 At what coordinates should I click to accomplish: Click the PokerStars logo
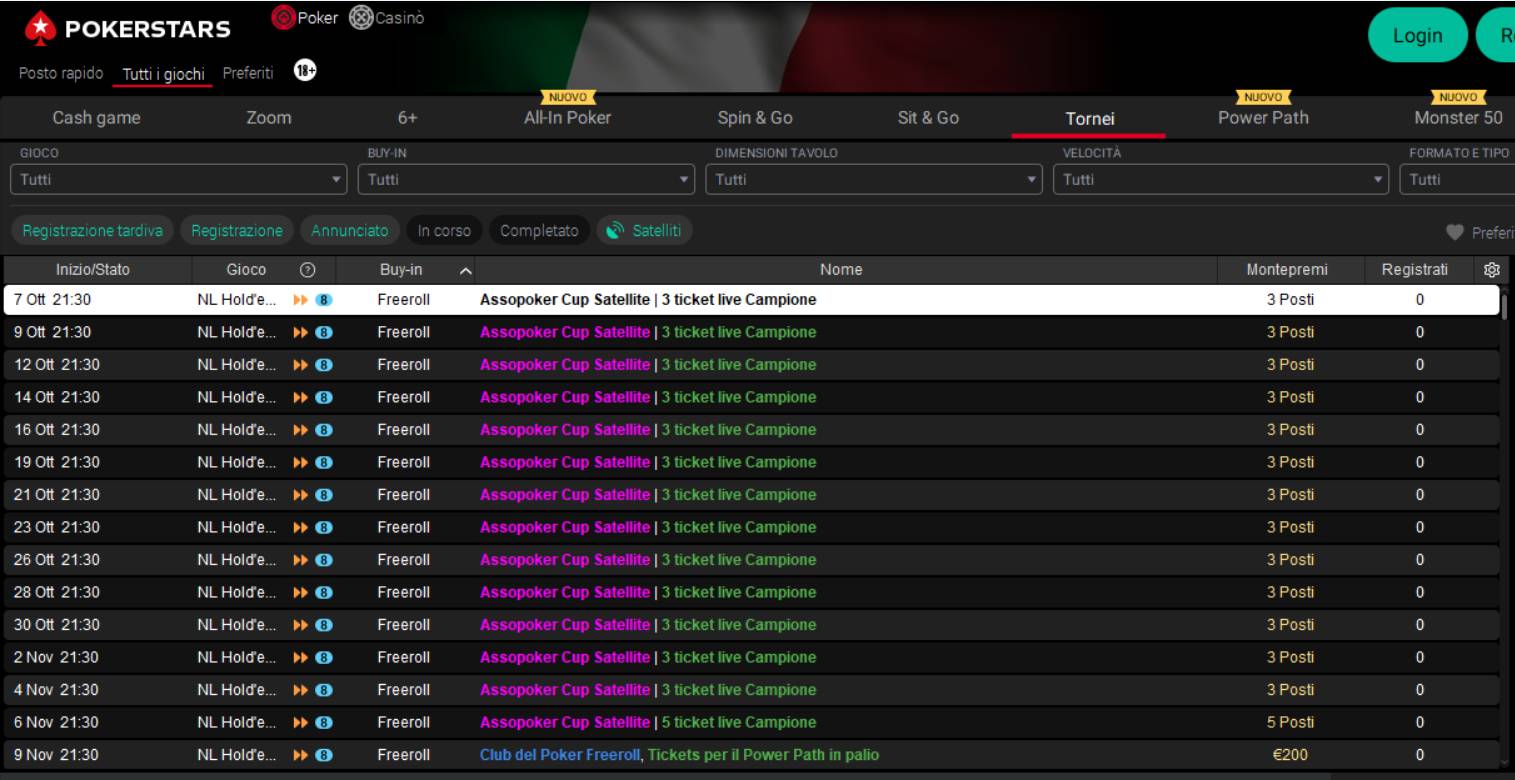[127, 31]
